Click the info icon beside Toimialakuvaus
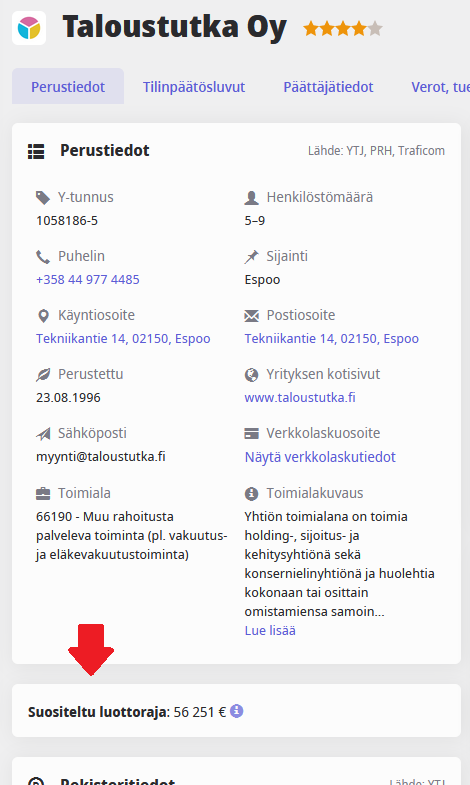 pyautogui.click(x=251, y=494)
